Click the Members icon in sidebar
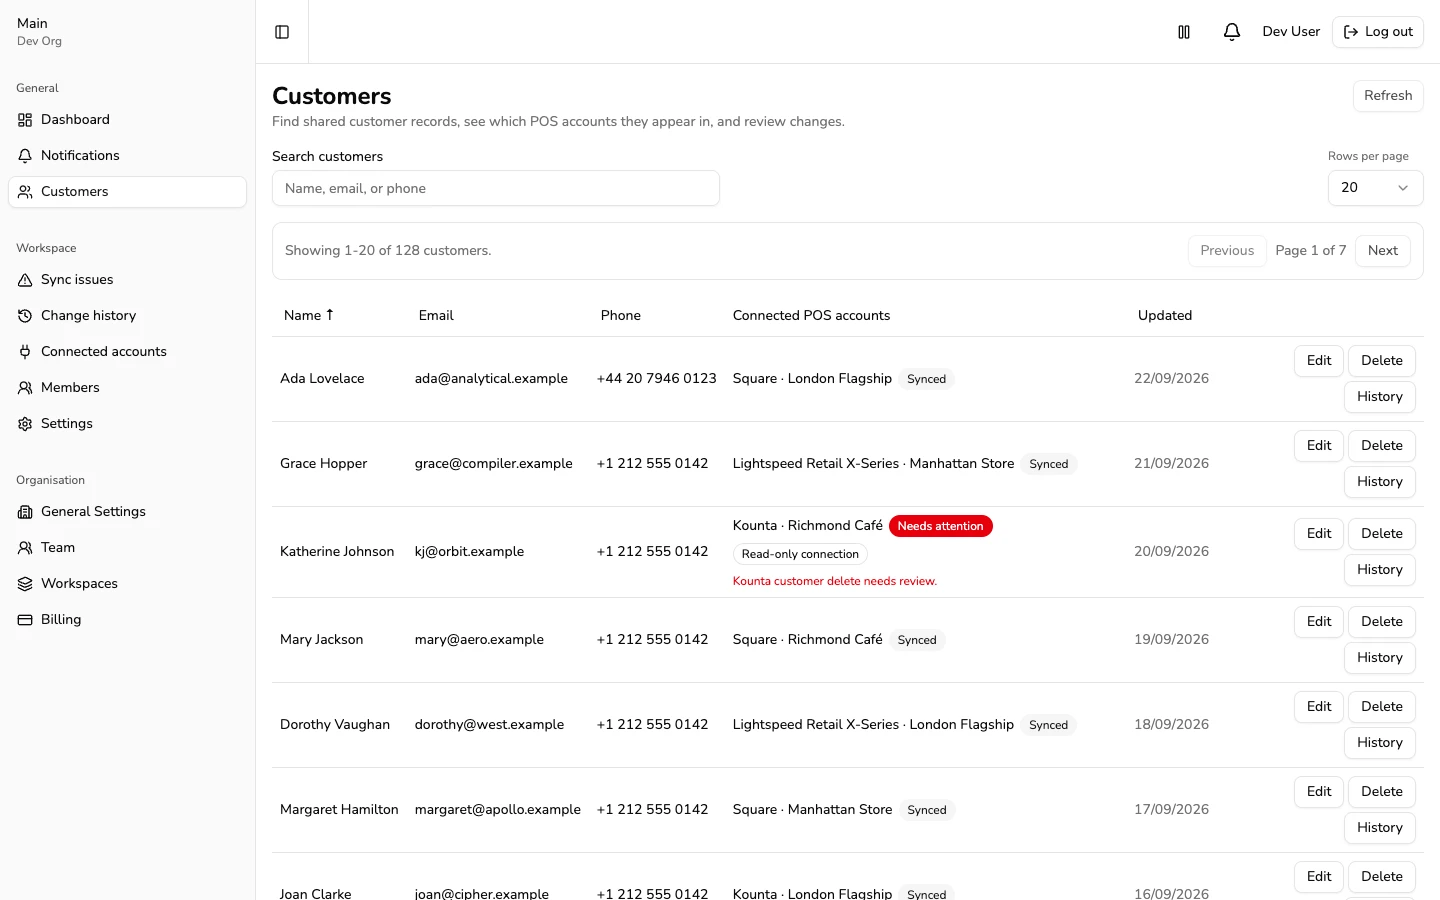Screen dimensions: 1440x900 pos(25,388)
